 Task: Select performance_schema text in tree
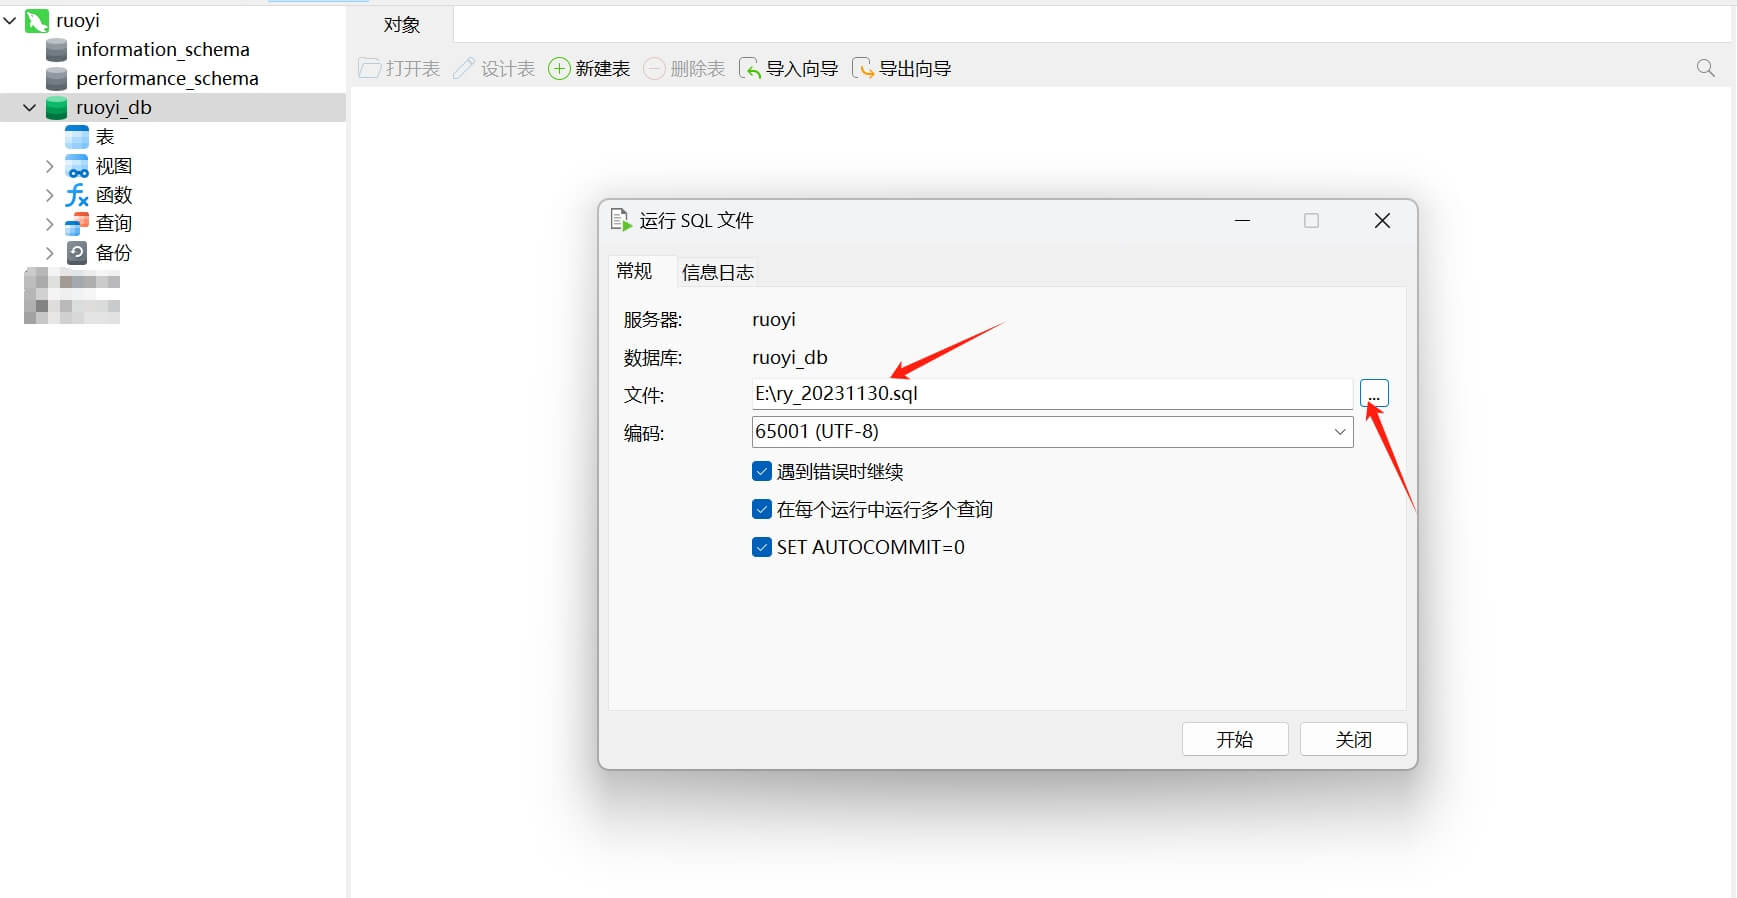tap(167, 79)
